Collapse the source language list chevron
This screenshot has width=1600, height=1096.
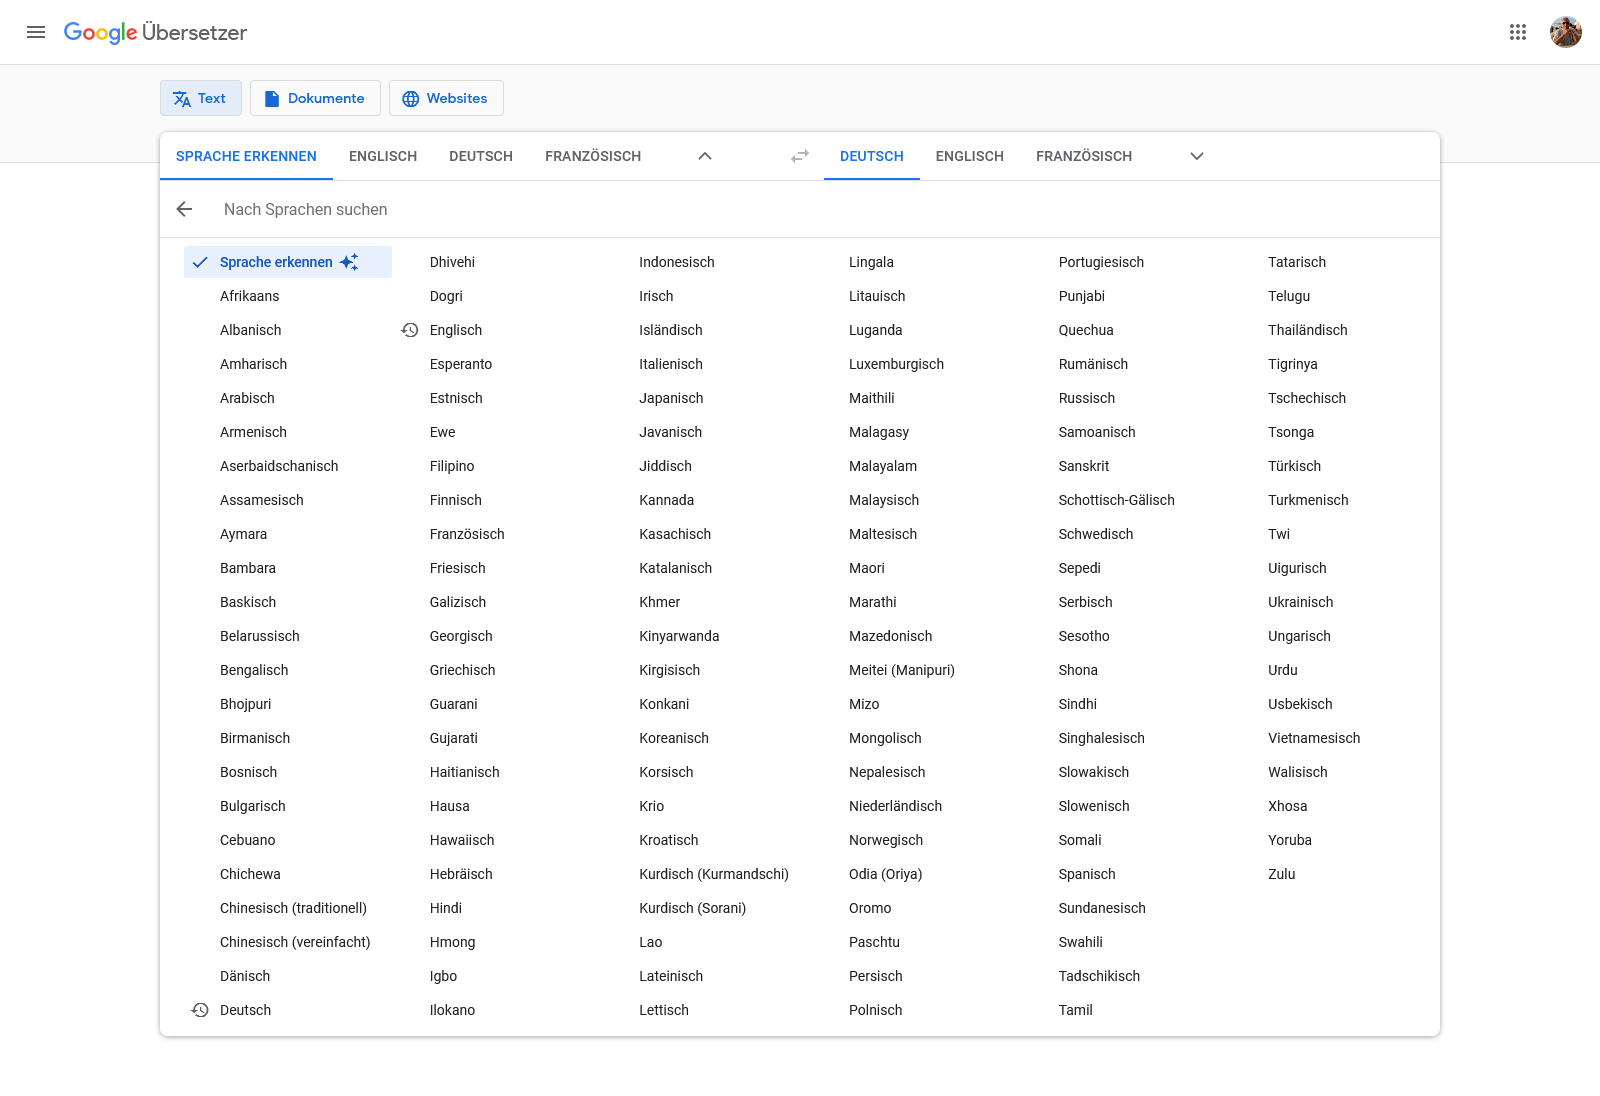[705, 156]
